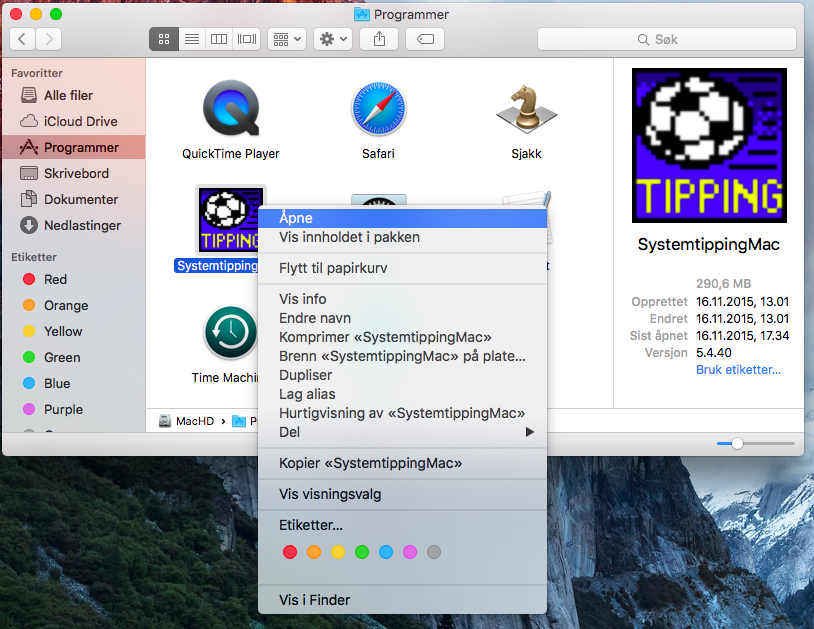
Task: Open the arrange items dropdown
Action: pos(287,39)
